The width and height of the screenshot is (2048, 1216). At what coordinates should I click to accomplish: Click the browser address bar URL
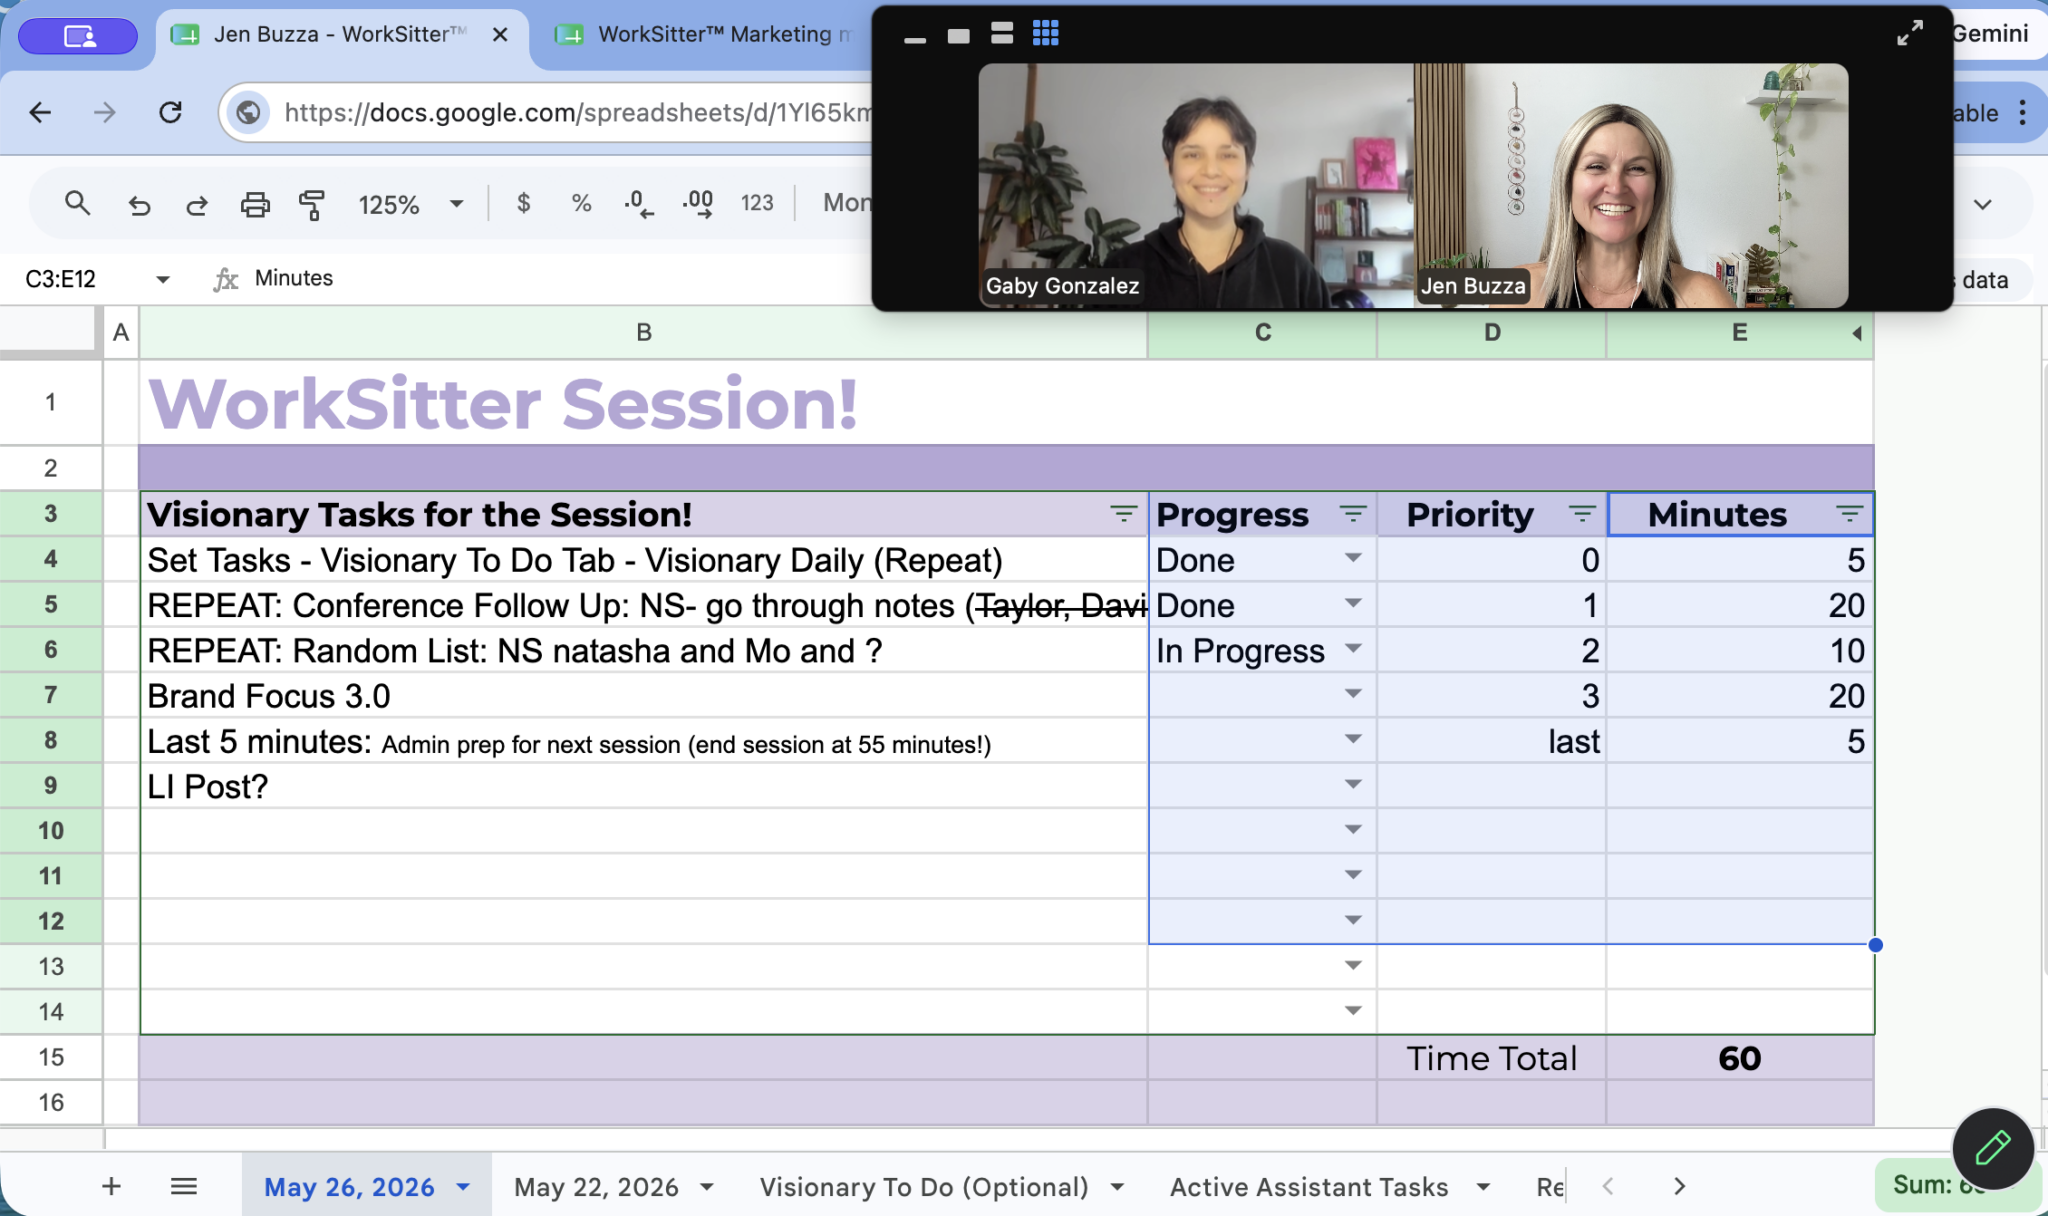click(x=578, y=112)
